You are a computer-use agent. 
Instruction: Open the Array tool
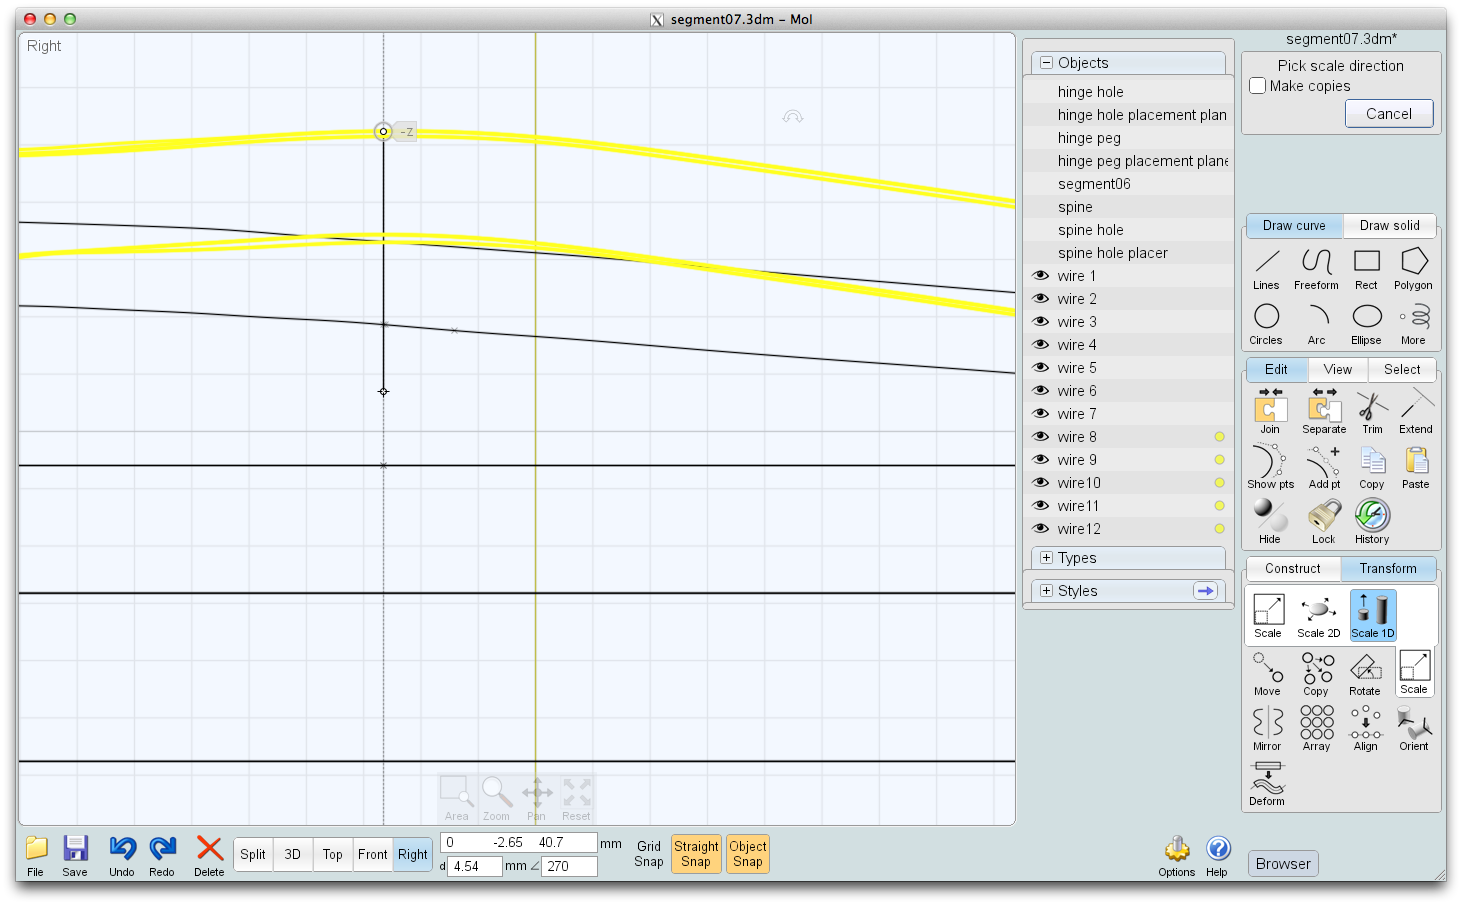point(1317,729)
